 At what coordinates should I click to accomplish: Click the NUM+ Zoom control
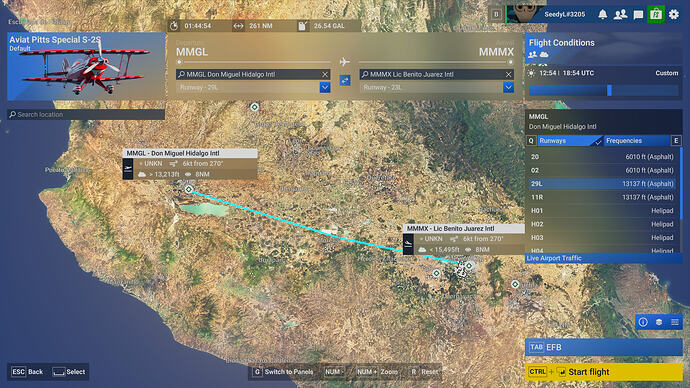click(376, 372)
